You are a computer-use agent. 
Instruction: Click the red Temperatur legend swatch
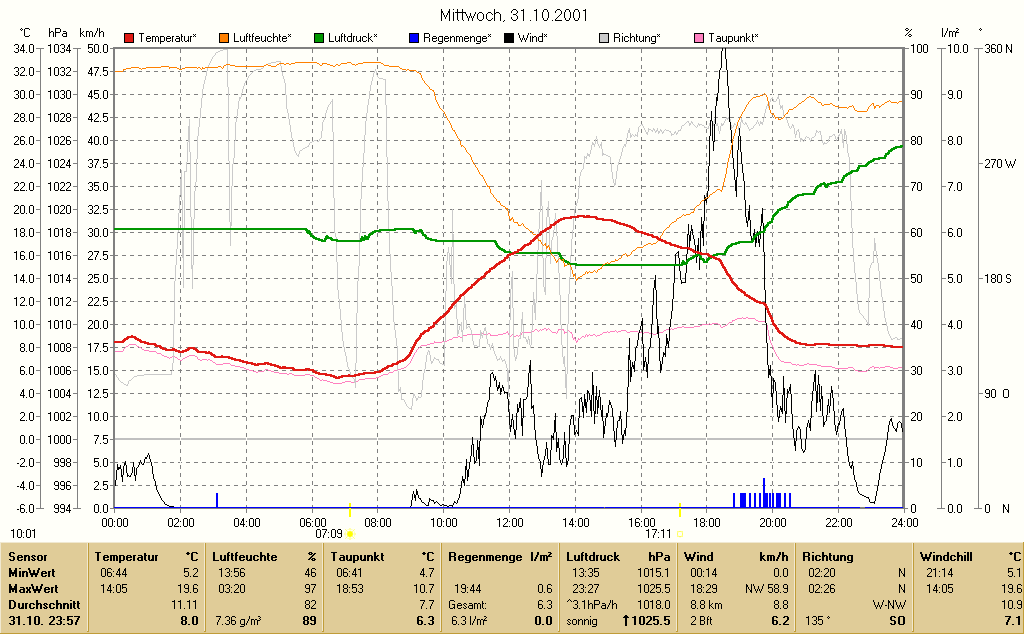coord(129,38)
